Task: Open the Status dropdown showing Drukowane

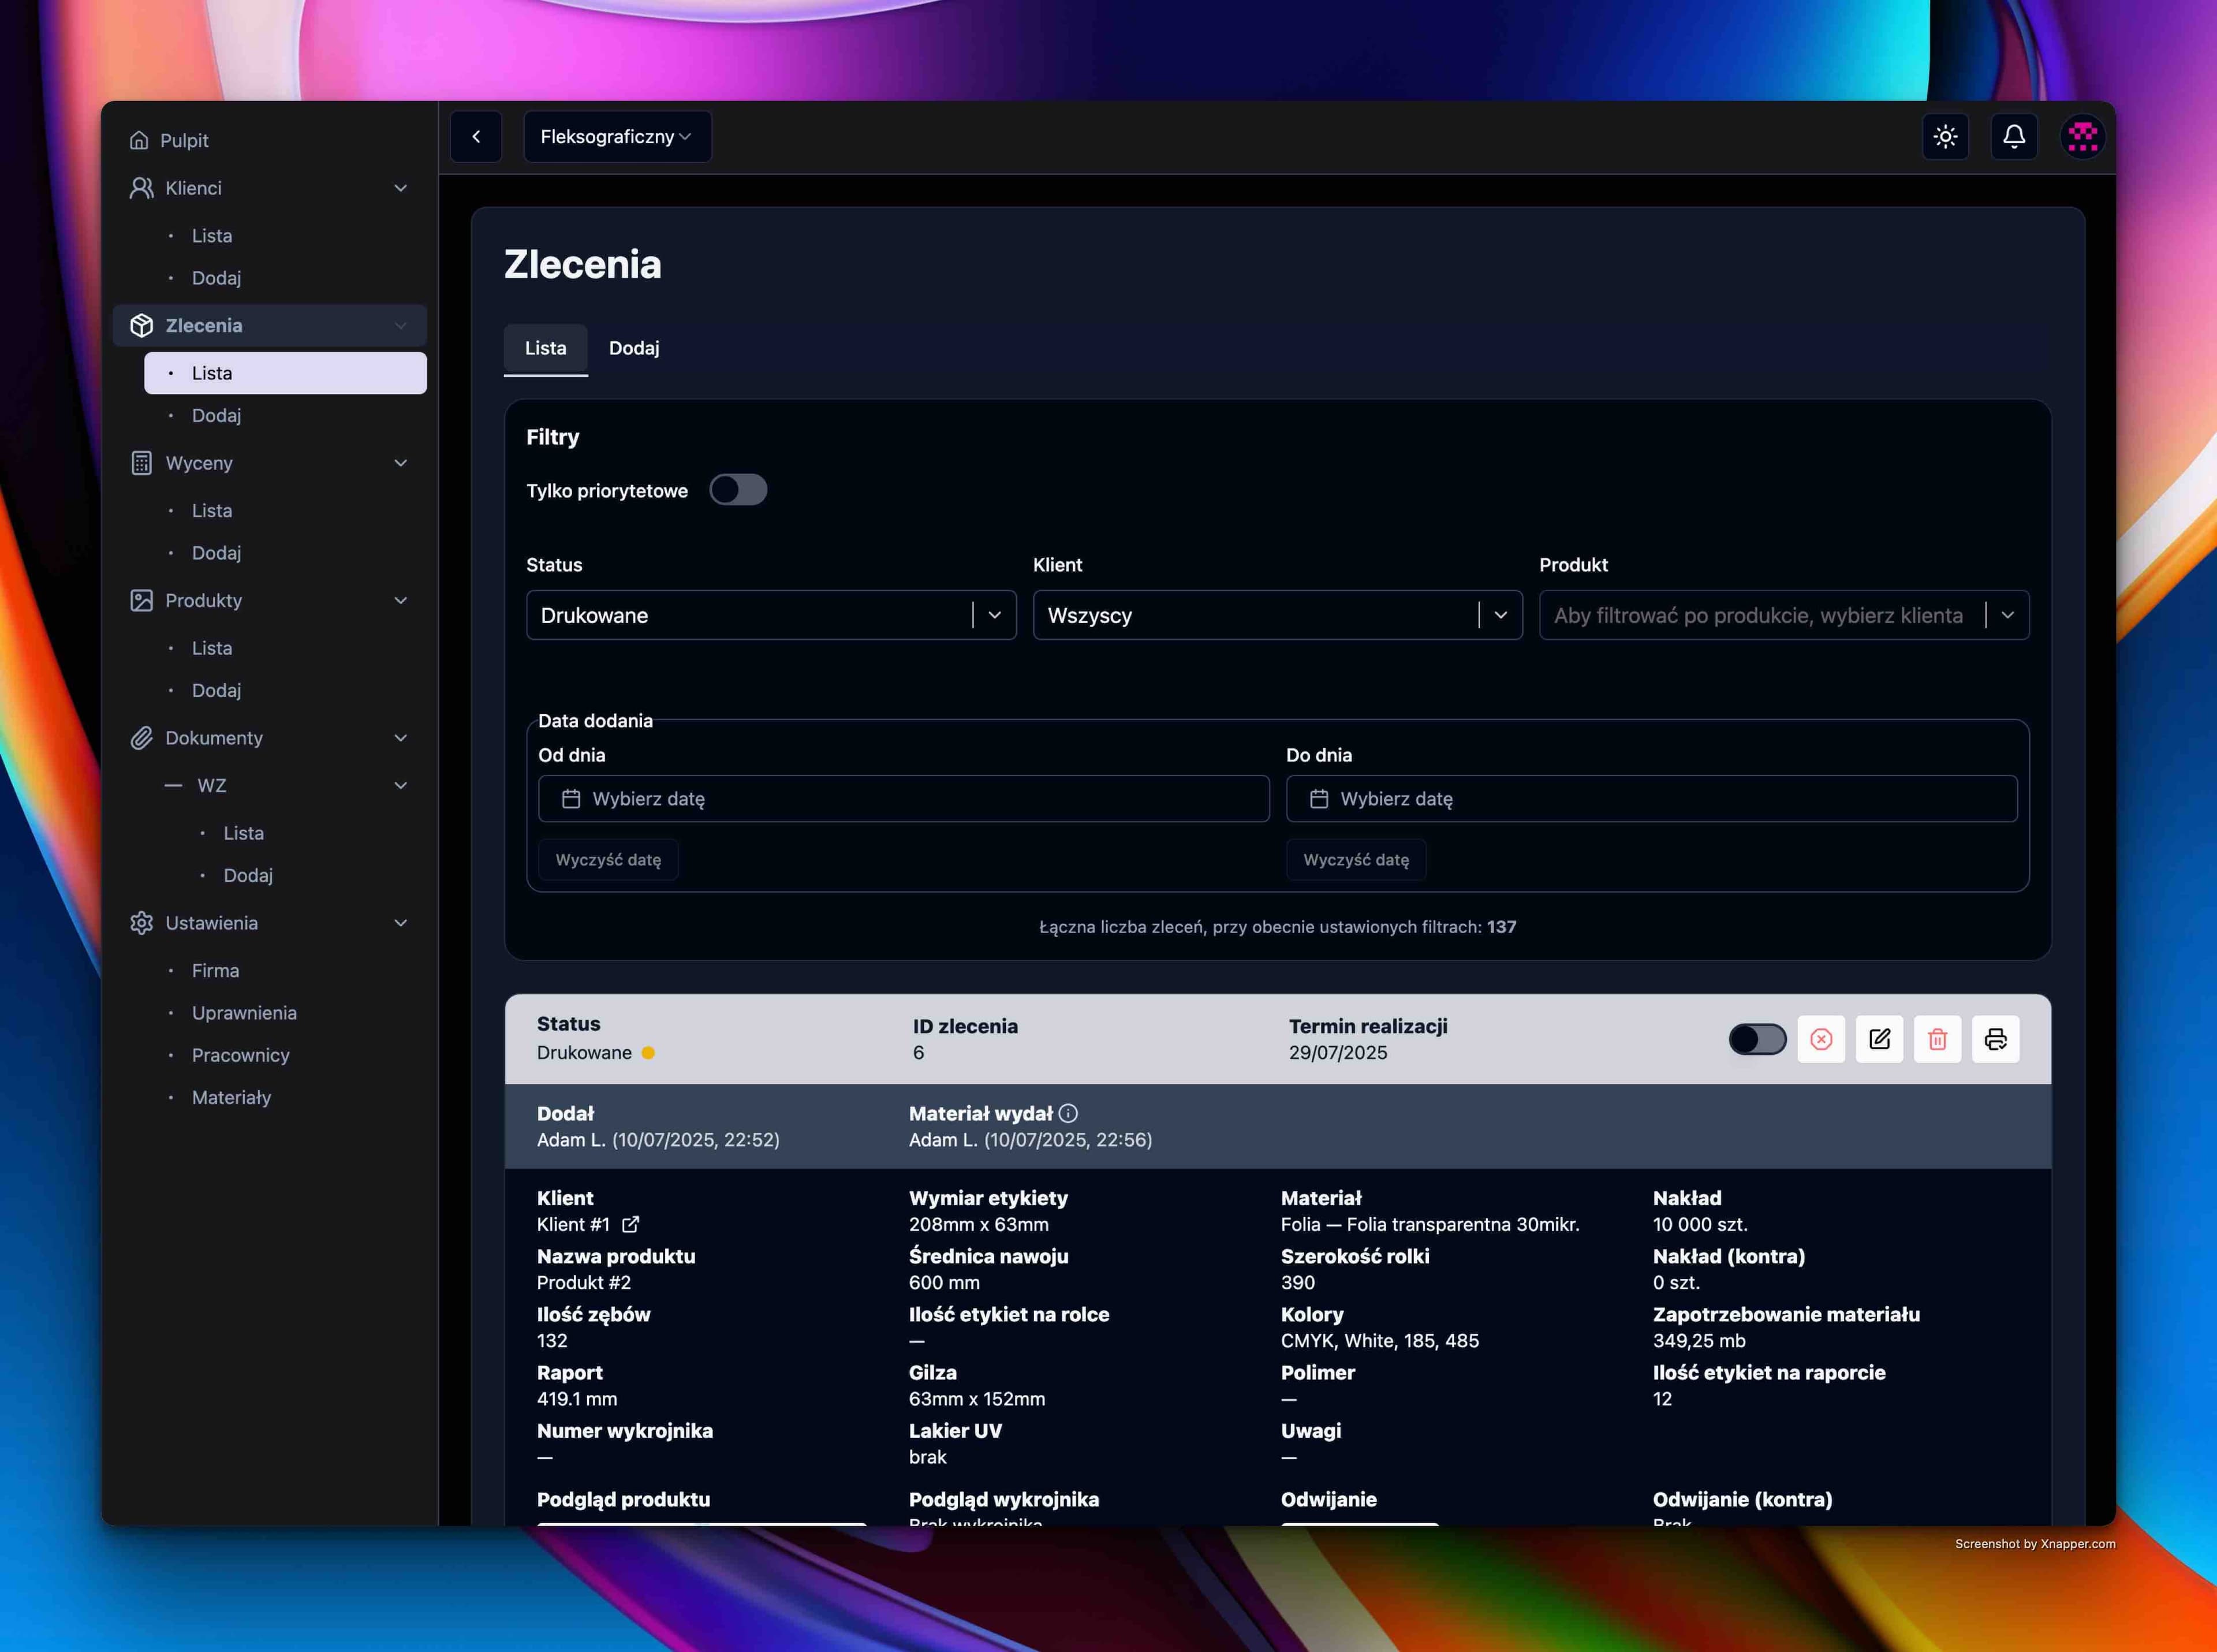Action: tap(770, 615)
